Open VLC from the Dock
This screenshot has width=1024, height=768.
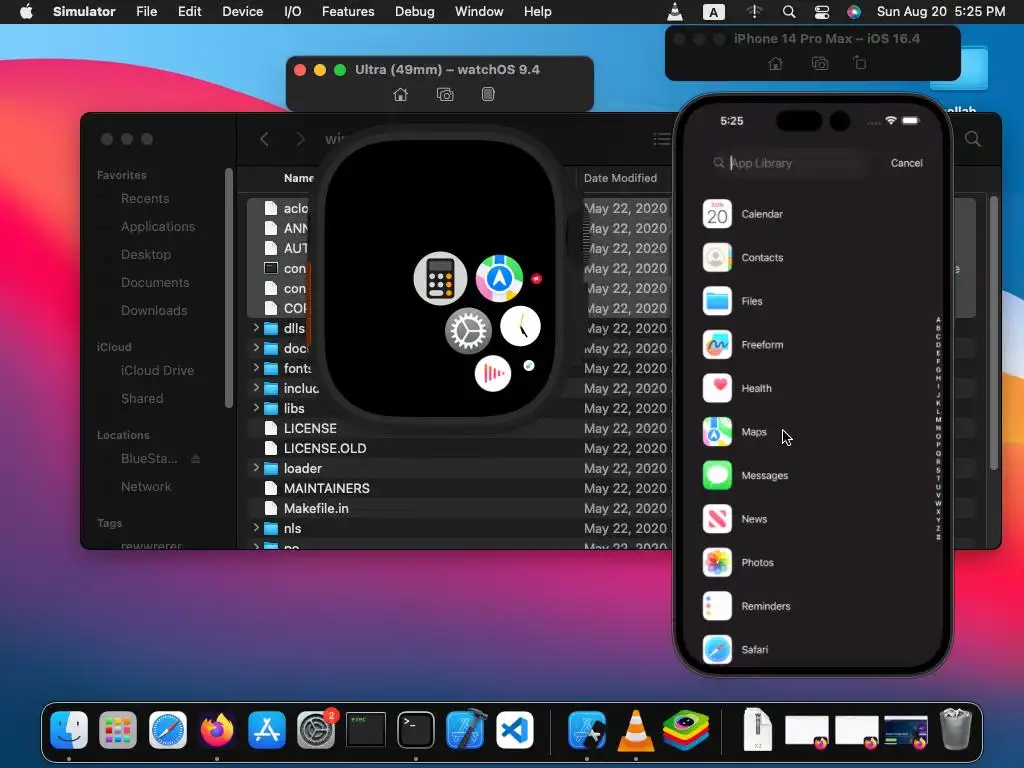pyautogui.click(x=635, y=729)
